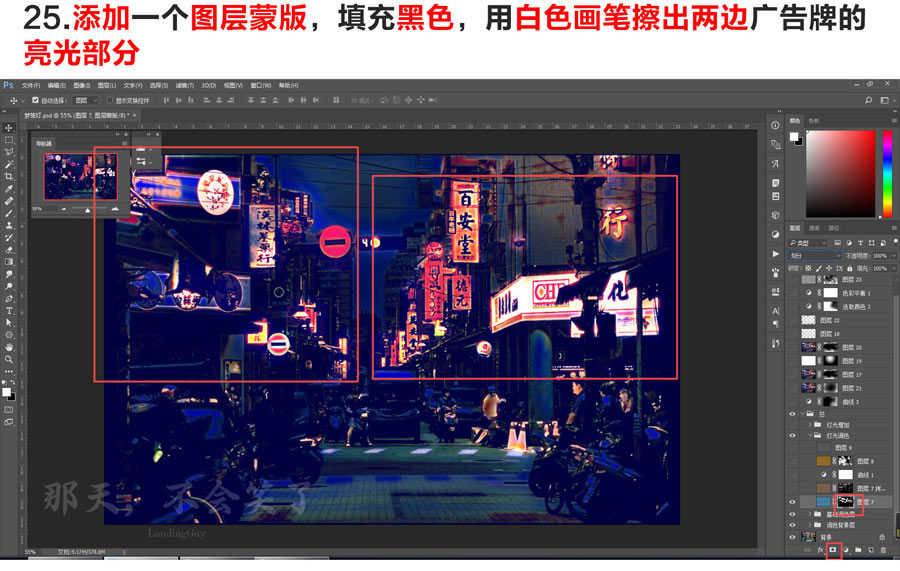Viewport: 900px width, 571px height.
Task: Open the 3D panel cube icon
Action: click(x=775, y=215)
